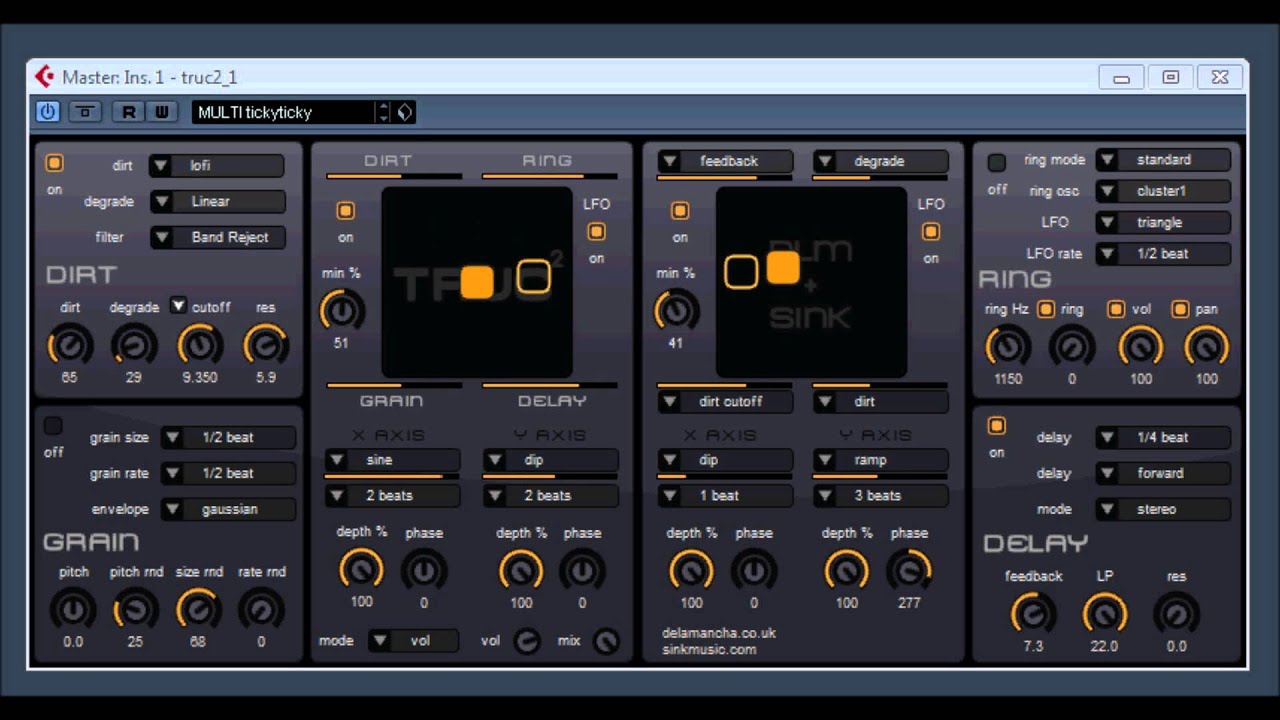Open the dirt type lofi dropdown
Image resolution: width=1280 pixels, height=720 pixels.
click(217, 166)
